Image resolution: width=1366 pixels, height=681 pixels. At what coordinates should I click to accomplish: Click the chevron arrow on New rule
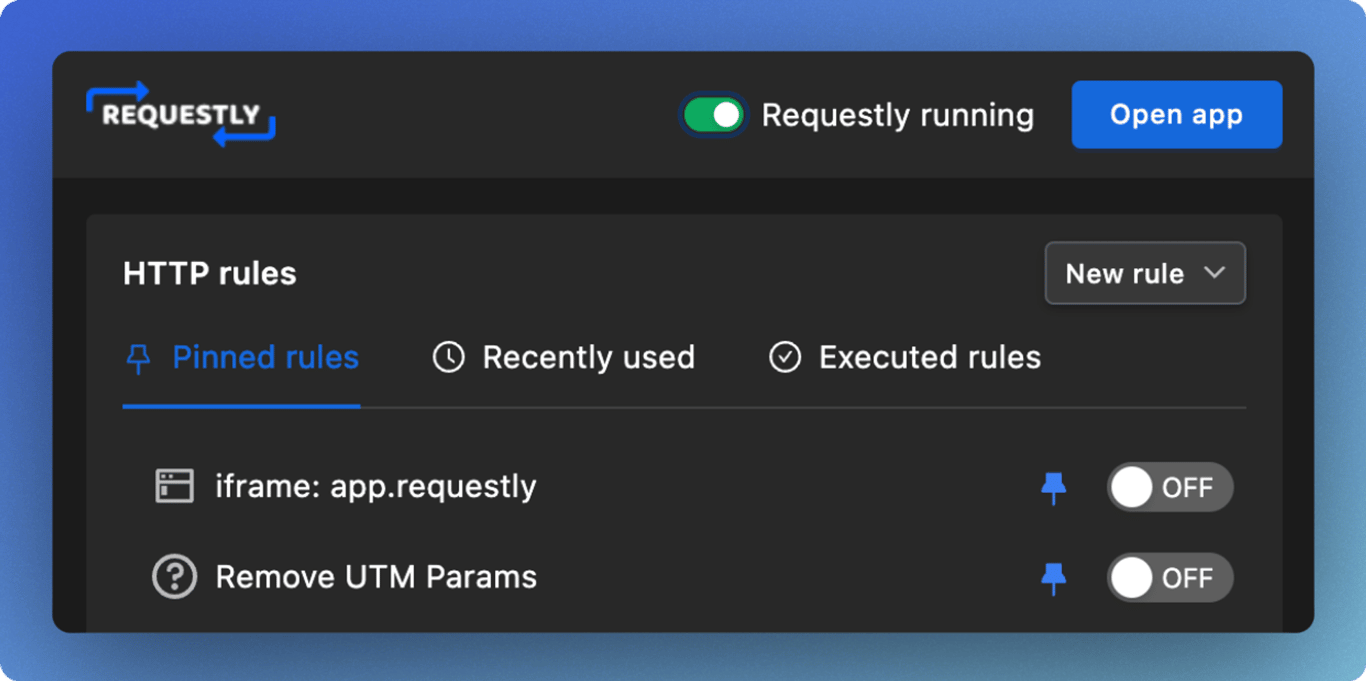[x=1215, y=273]
